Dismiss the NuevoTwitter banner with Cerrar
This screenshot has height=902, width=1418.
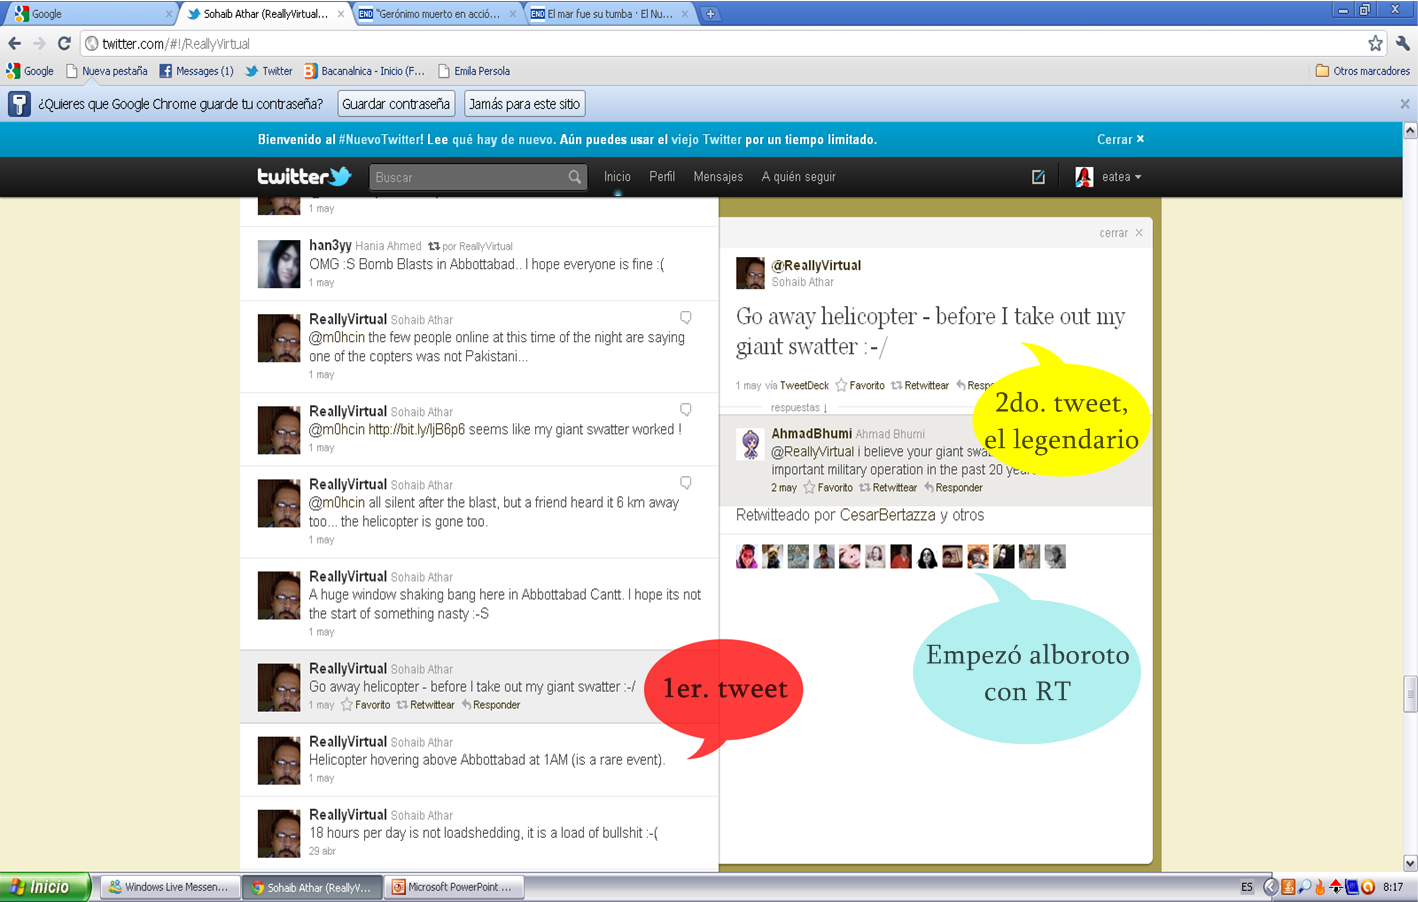pos(1120,139)
